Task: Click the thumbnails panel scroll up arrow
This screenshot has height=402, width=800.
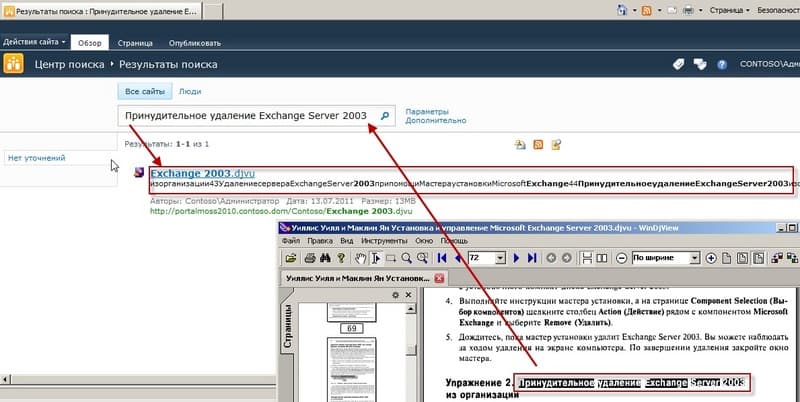Action: (x=410, y=309)
